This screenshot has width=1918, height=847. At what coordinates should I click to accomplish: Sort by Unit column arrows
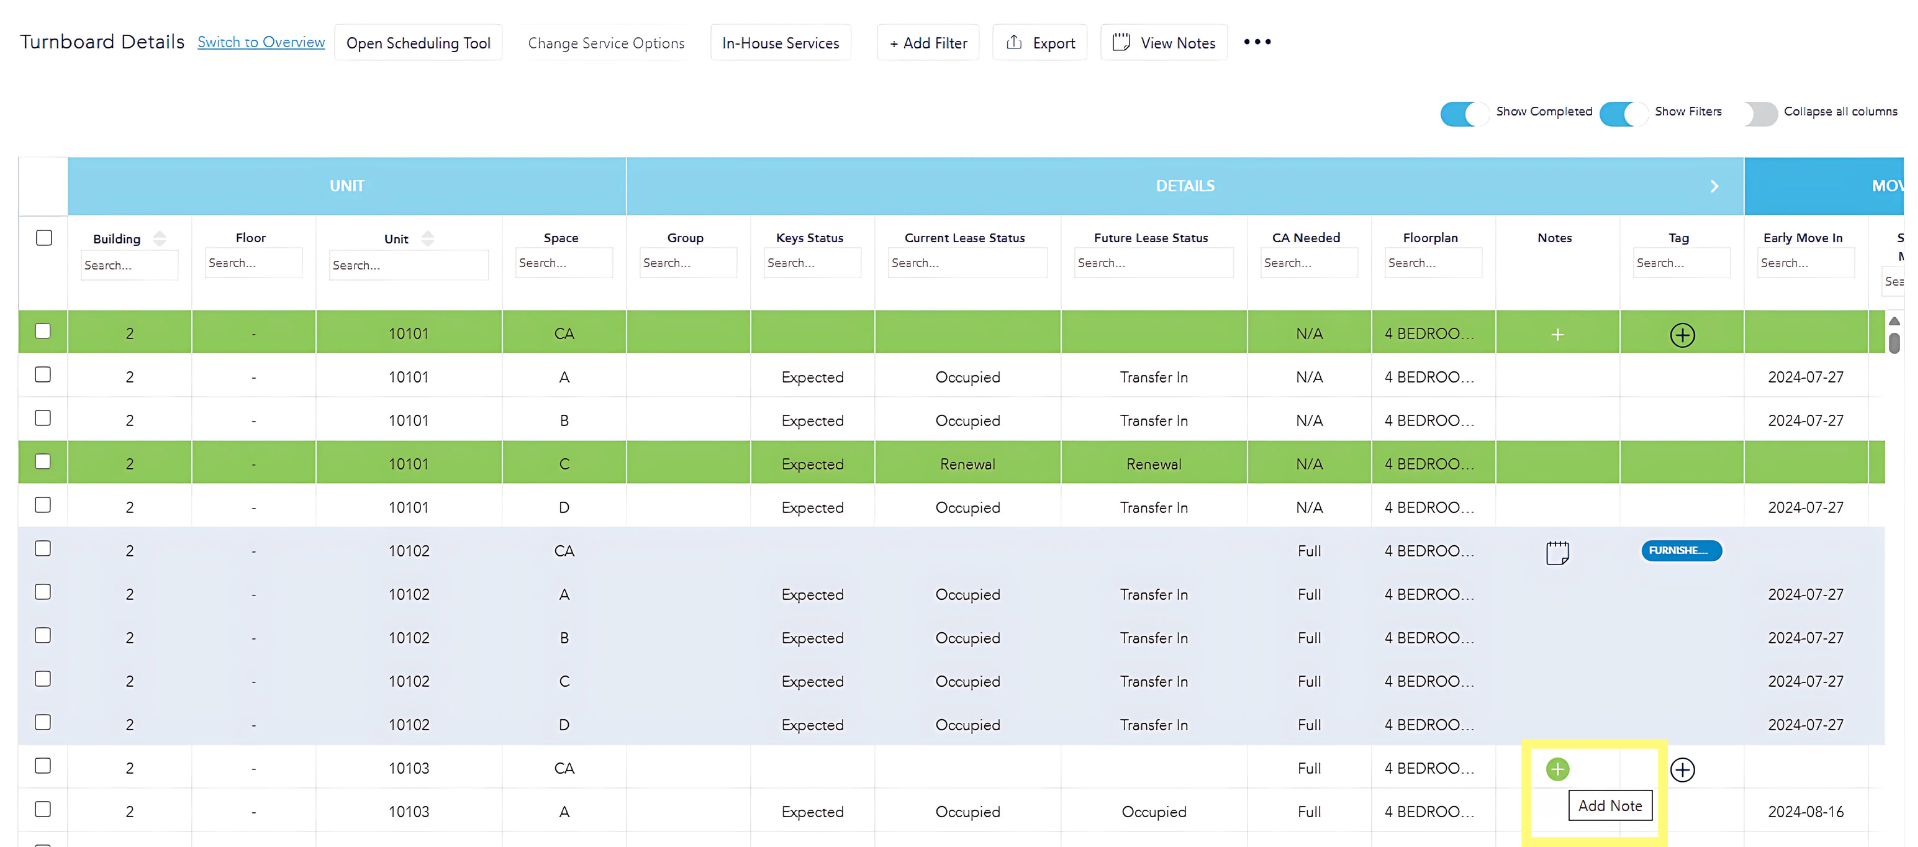tap(428, 239)
